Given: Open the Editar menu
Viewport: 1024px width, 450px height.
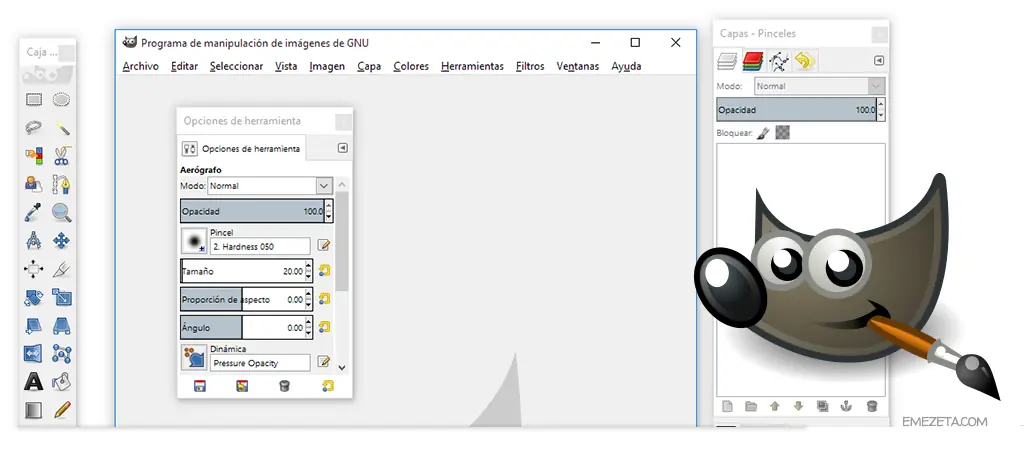Looking at the screenshot, I should pyautogui.click(x=184, y=66).
